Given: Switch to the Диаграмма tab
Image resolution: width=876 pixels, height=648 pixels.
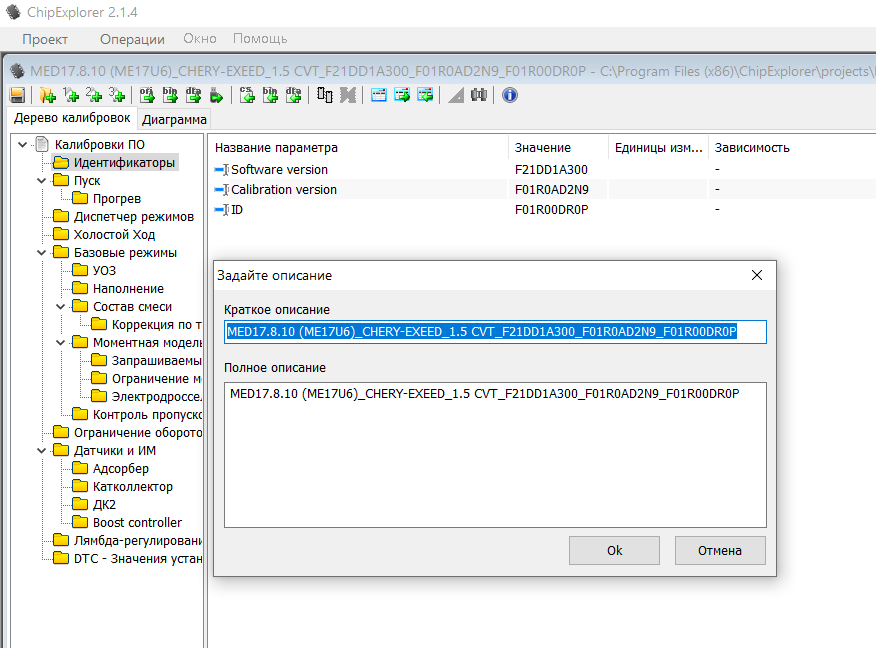Looking at the screenshot, I should [x=174, y=119].
